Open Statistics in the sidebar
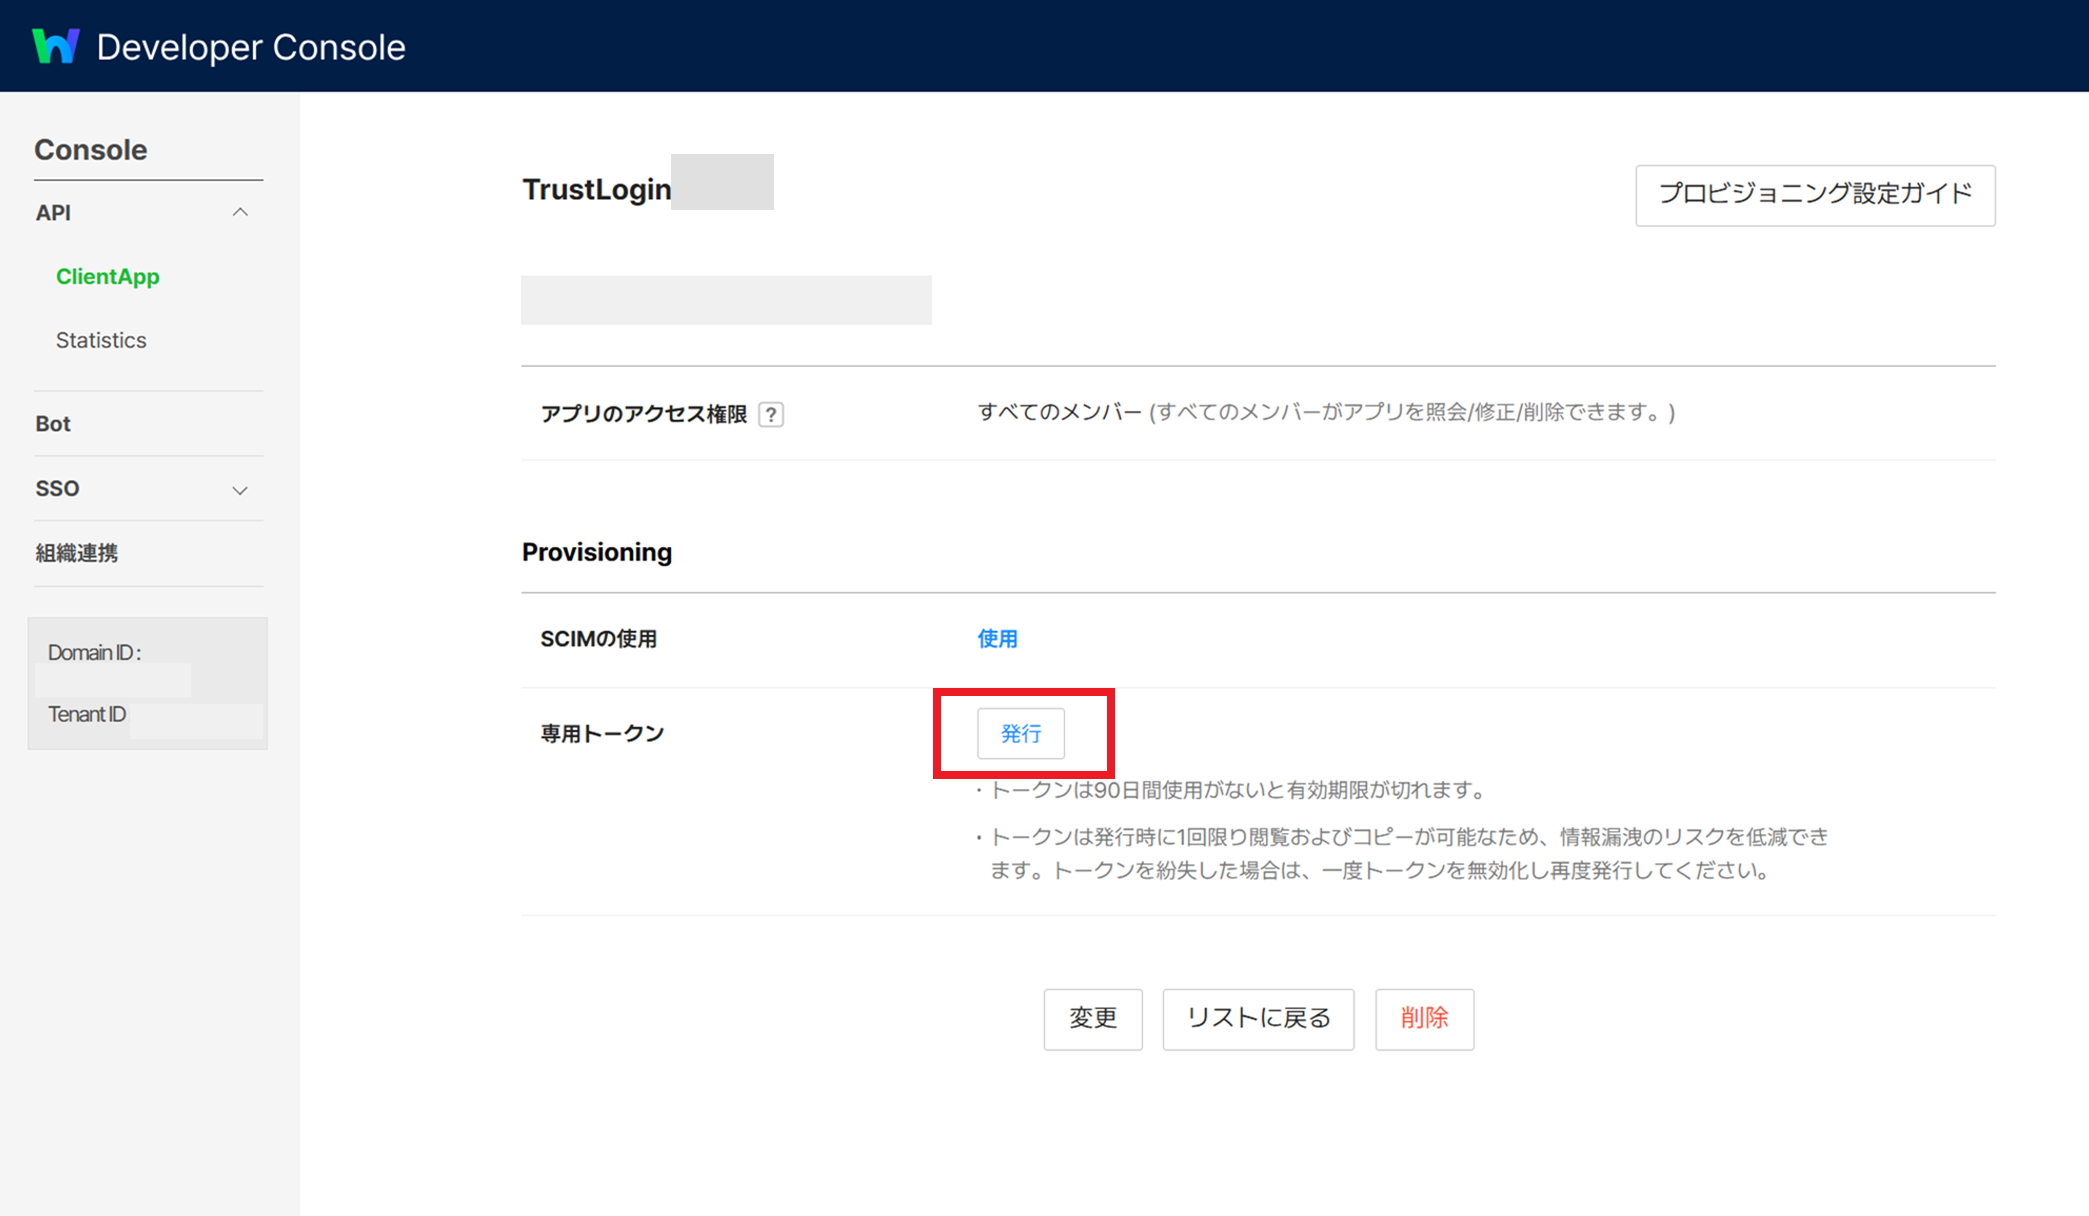This screenshot has width=2089, height=1216. click(x=101, y=340)
